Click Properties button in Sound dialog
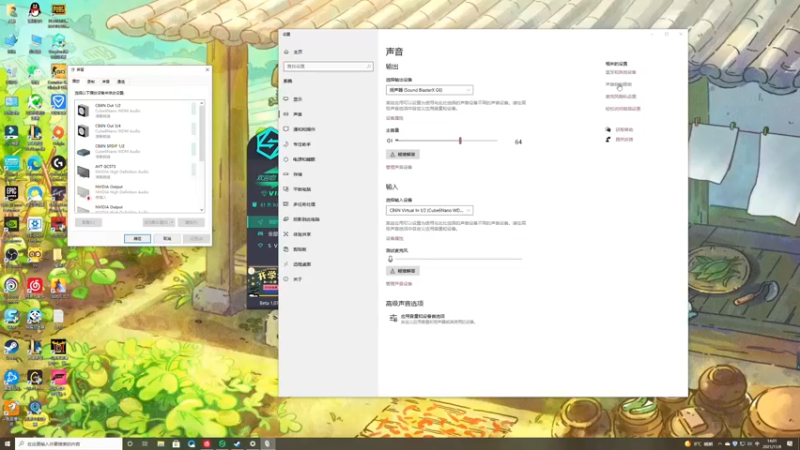 [x=191, y=222]
